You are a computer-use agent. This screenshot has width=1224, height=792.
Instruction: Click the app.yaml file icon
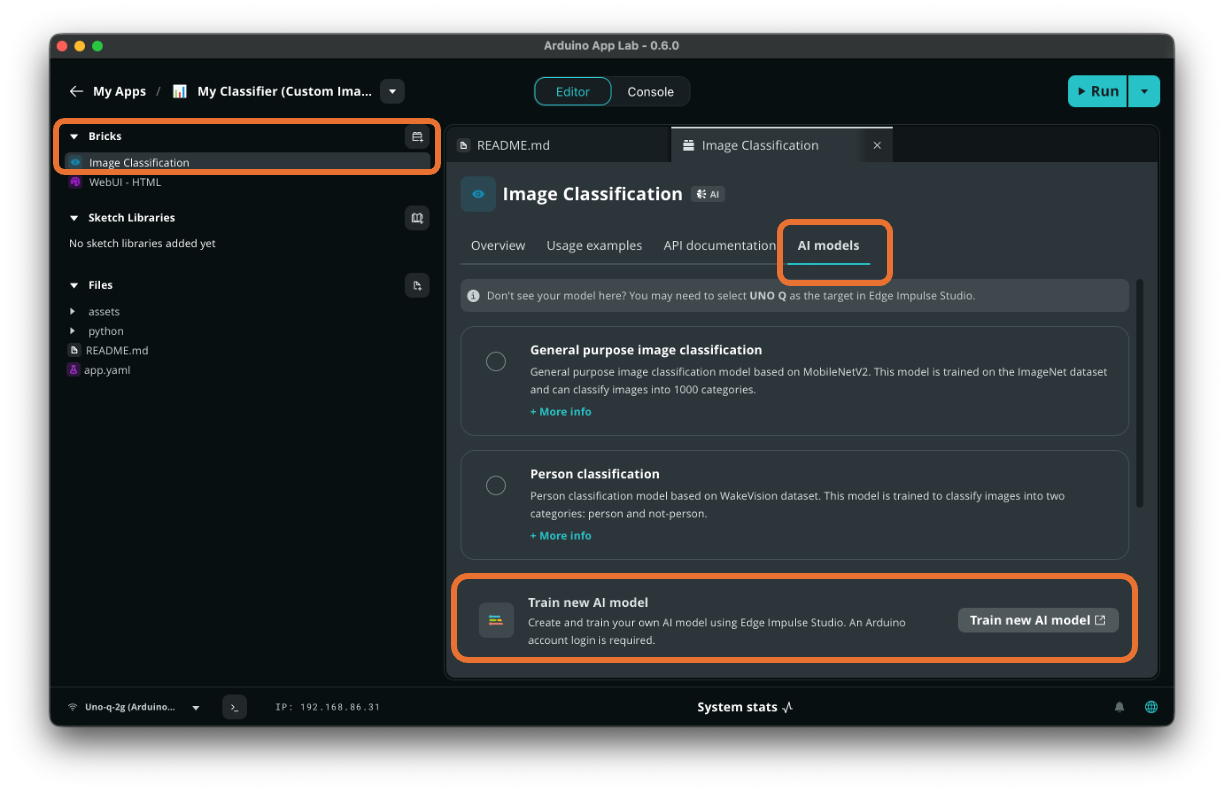73,370
